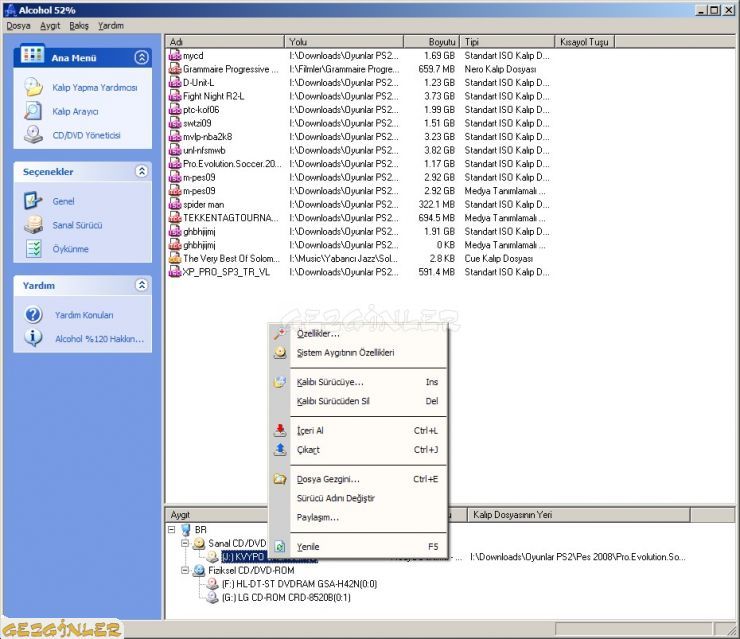The height and width of the screenshot is (639, 740).
Task: Click the Kalıp Arayıcı link
Action: pos(76,111)
